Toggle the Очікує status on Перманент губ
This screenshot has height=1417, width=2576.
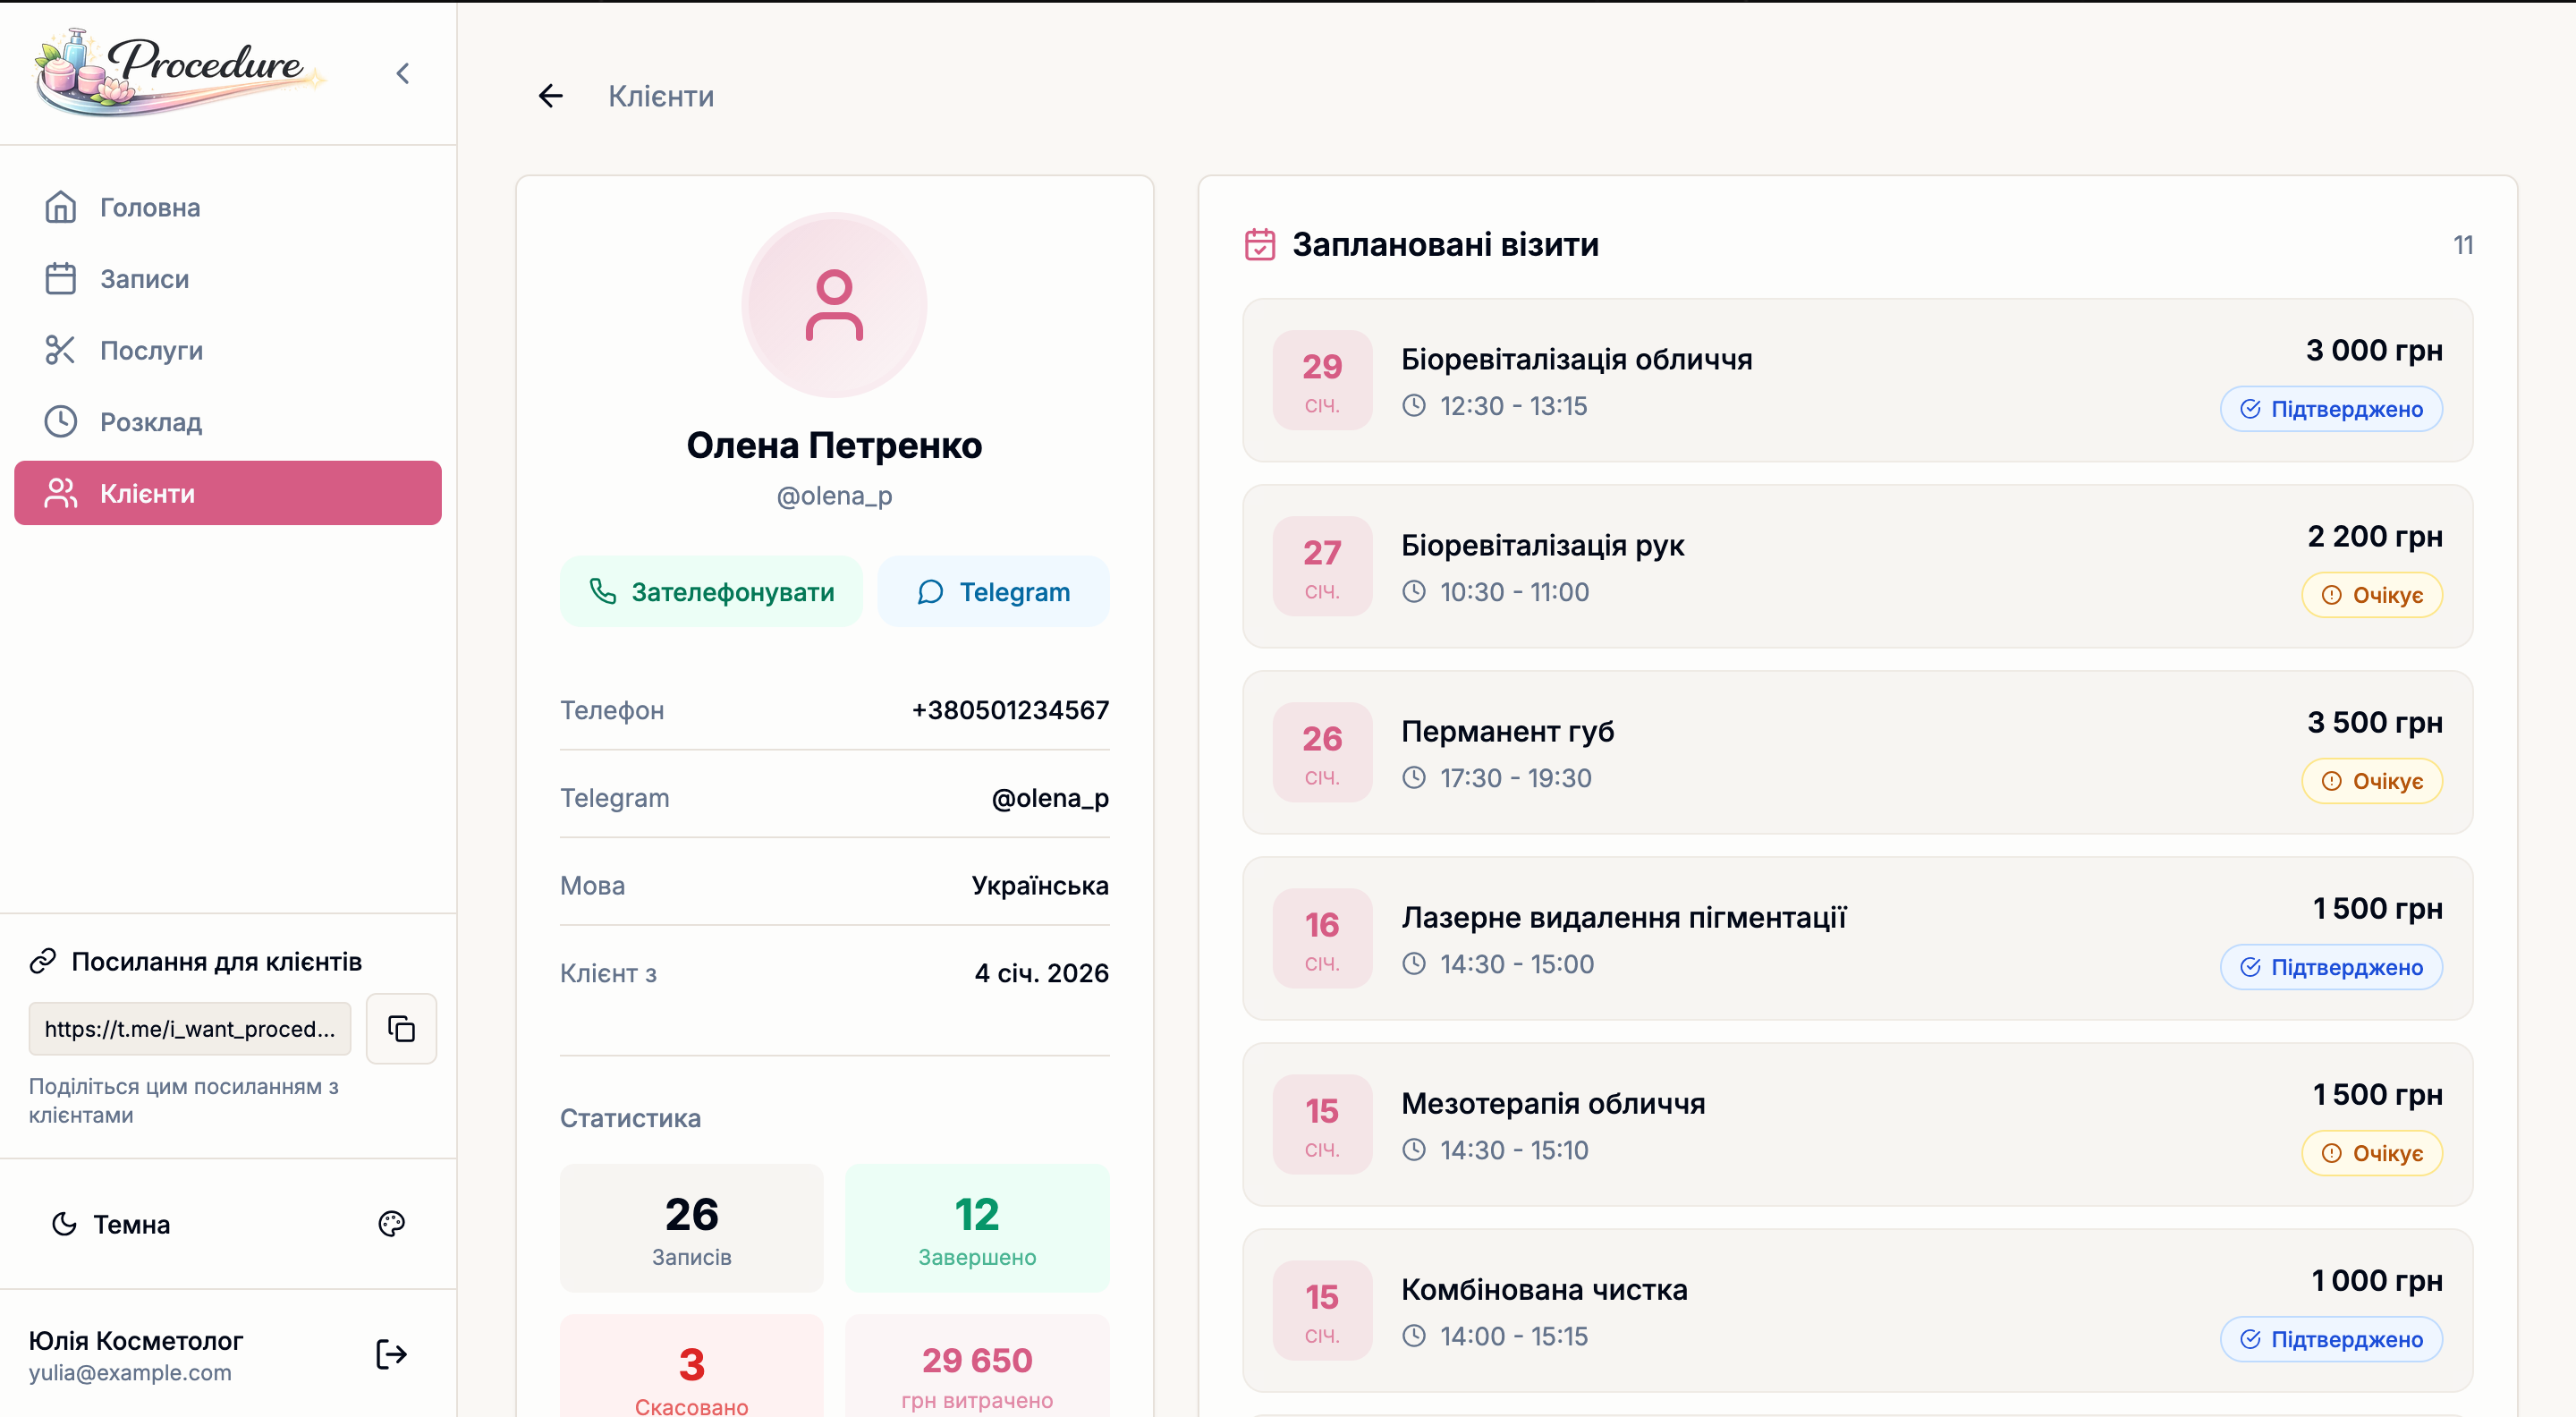pyautogui.click(x=2372, y=781)
